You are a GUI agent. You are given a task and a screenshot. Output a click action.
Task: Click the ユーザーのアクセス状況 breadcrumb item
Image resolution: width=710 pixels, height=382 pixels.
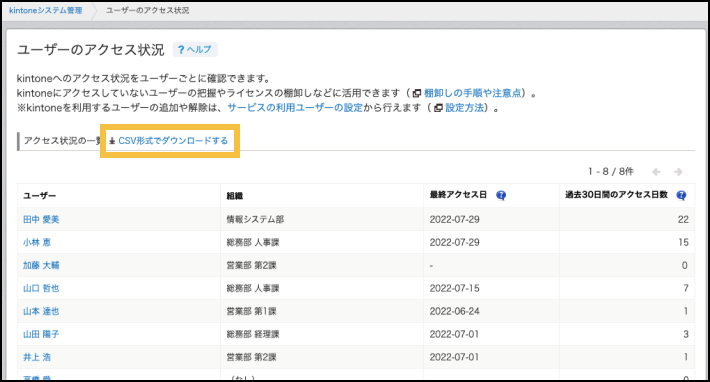click(147, 10)
